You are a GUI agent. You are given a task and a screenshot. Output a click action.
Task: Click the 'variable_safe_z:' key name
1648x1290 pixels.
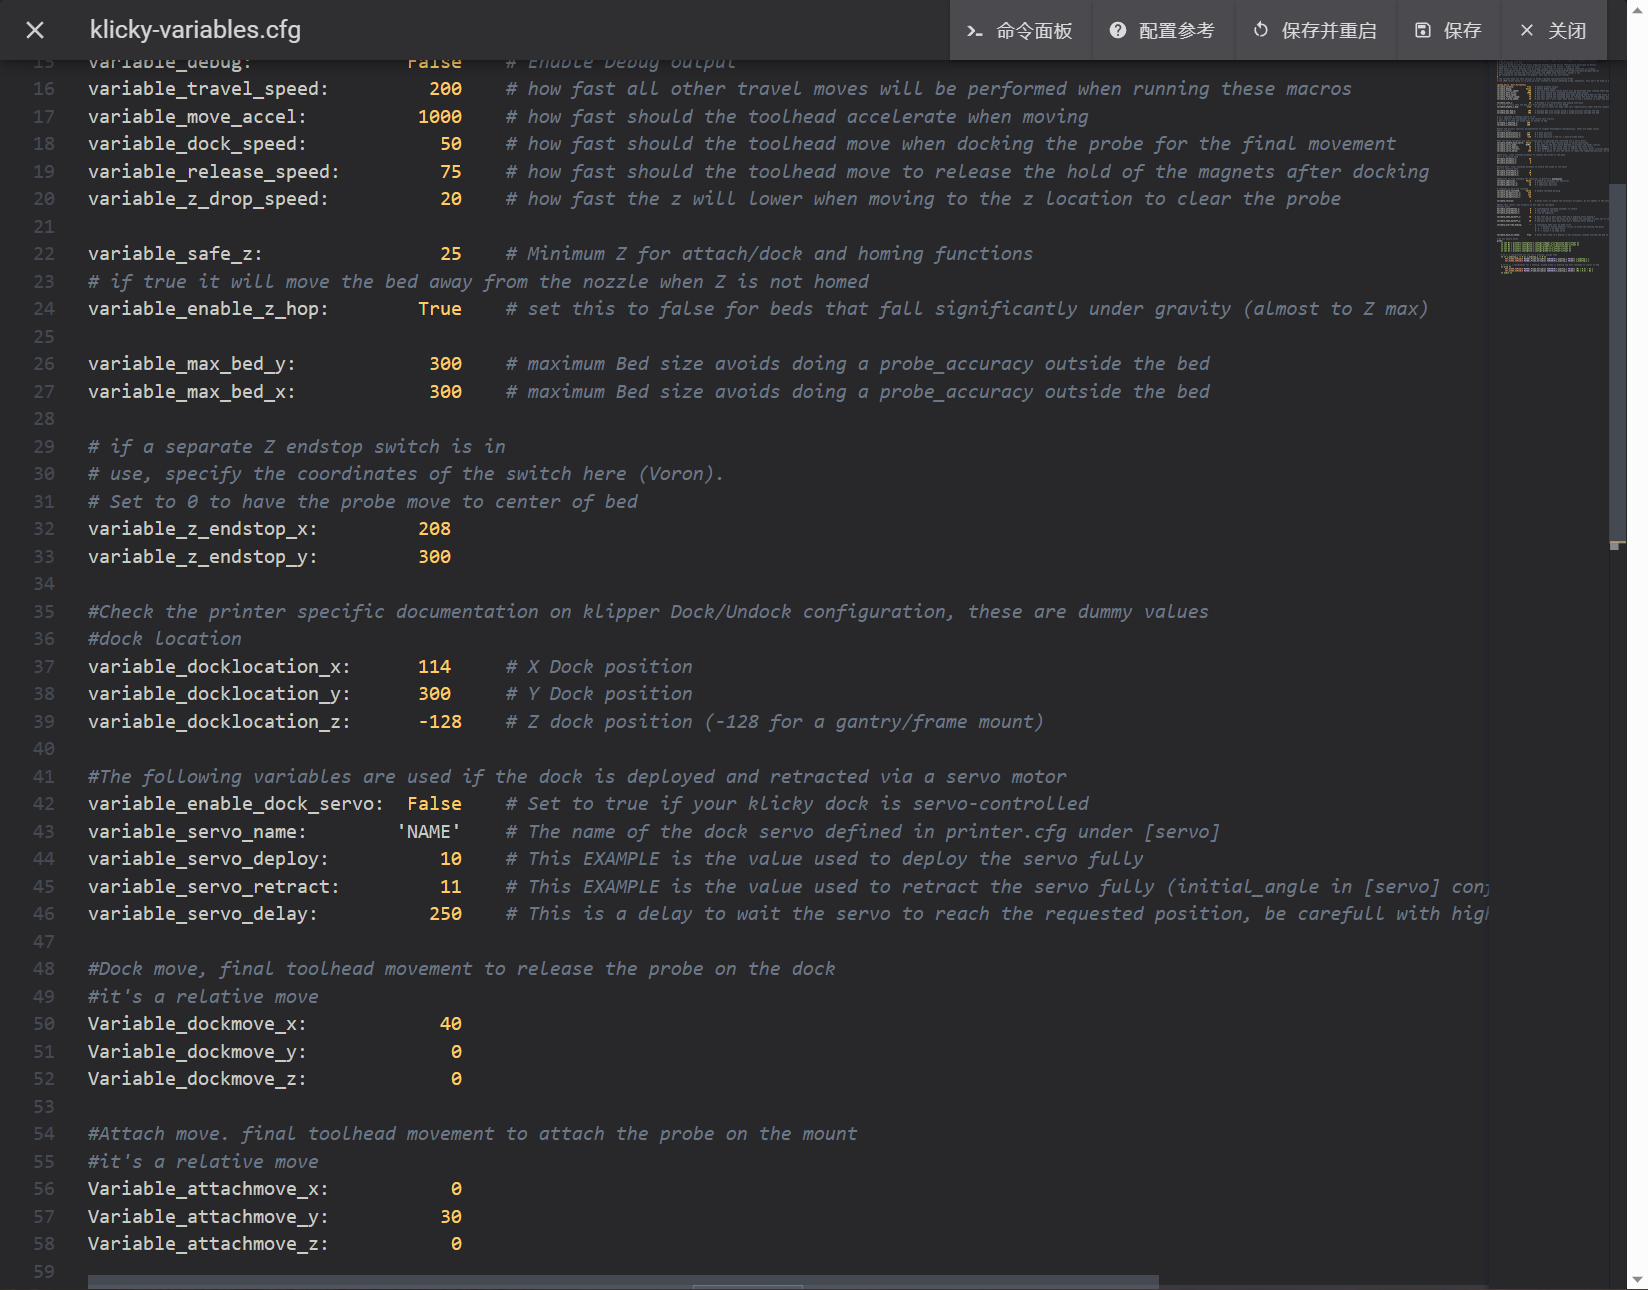tap(175, 254)
